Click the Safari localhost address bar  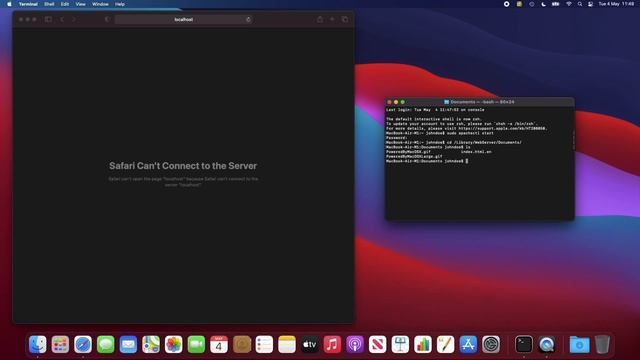click(x=183, y=19)
